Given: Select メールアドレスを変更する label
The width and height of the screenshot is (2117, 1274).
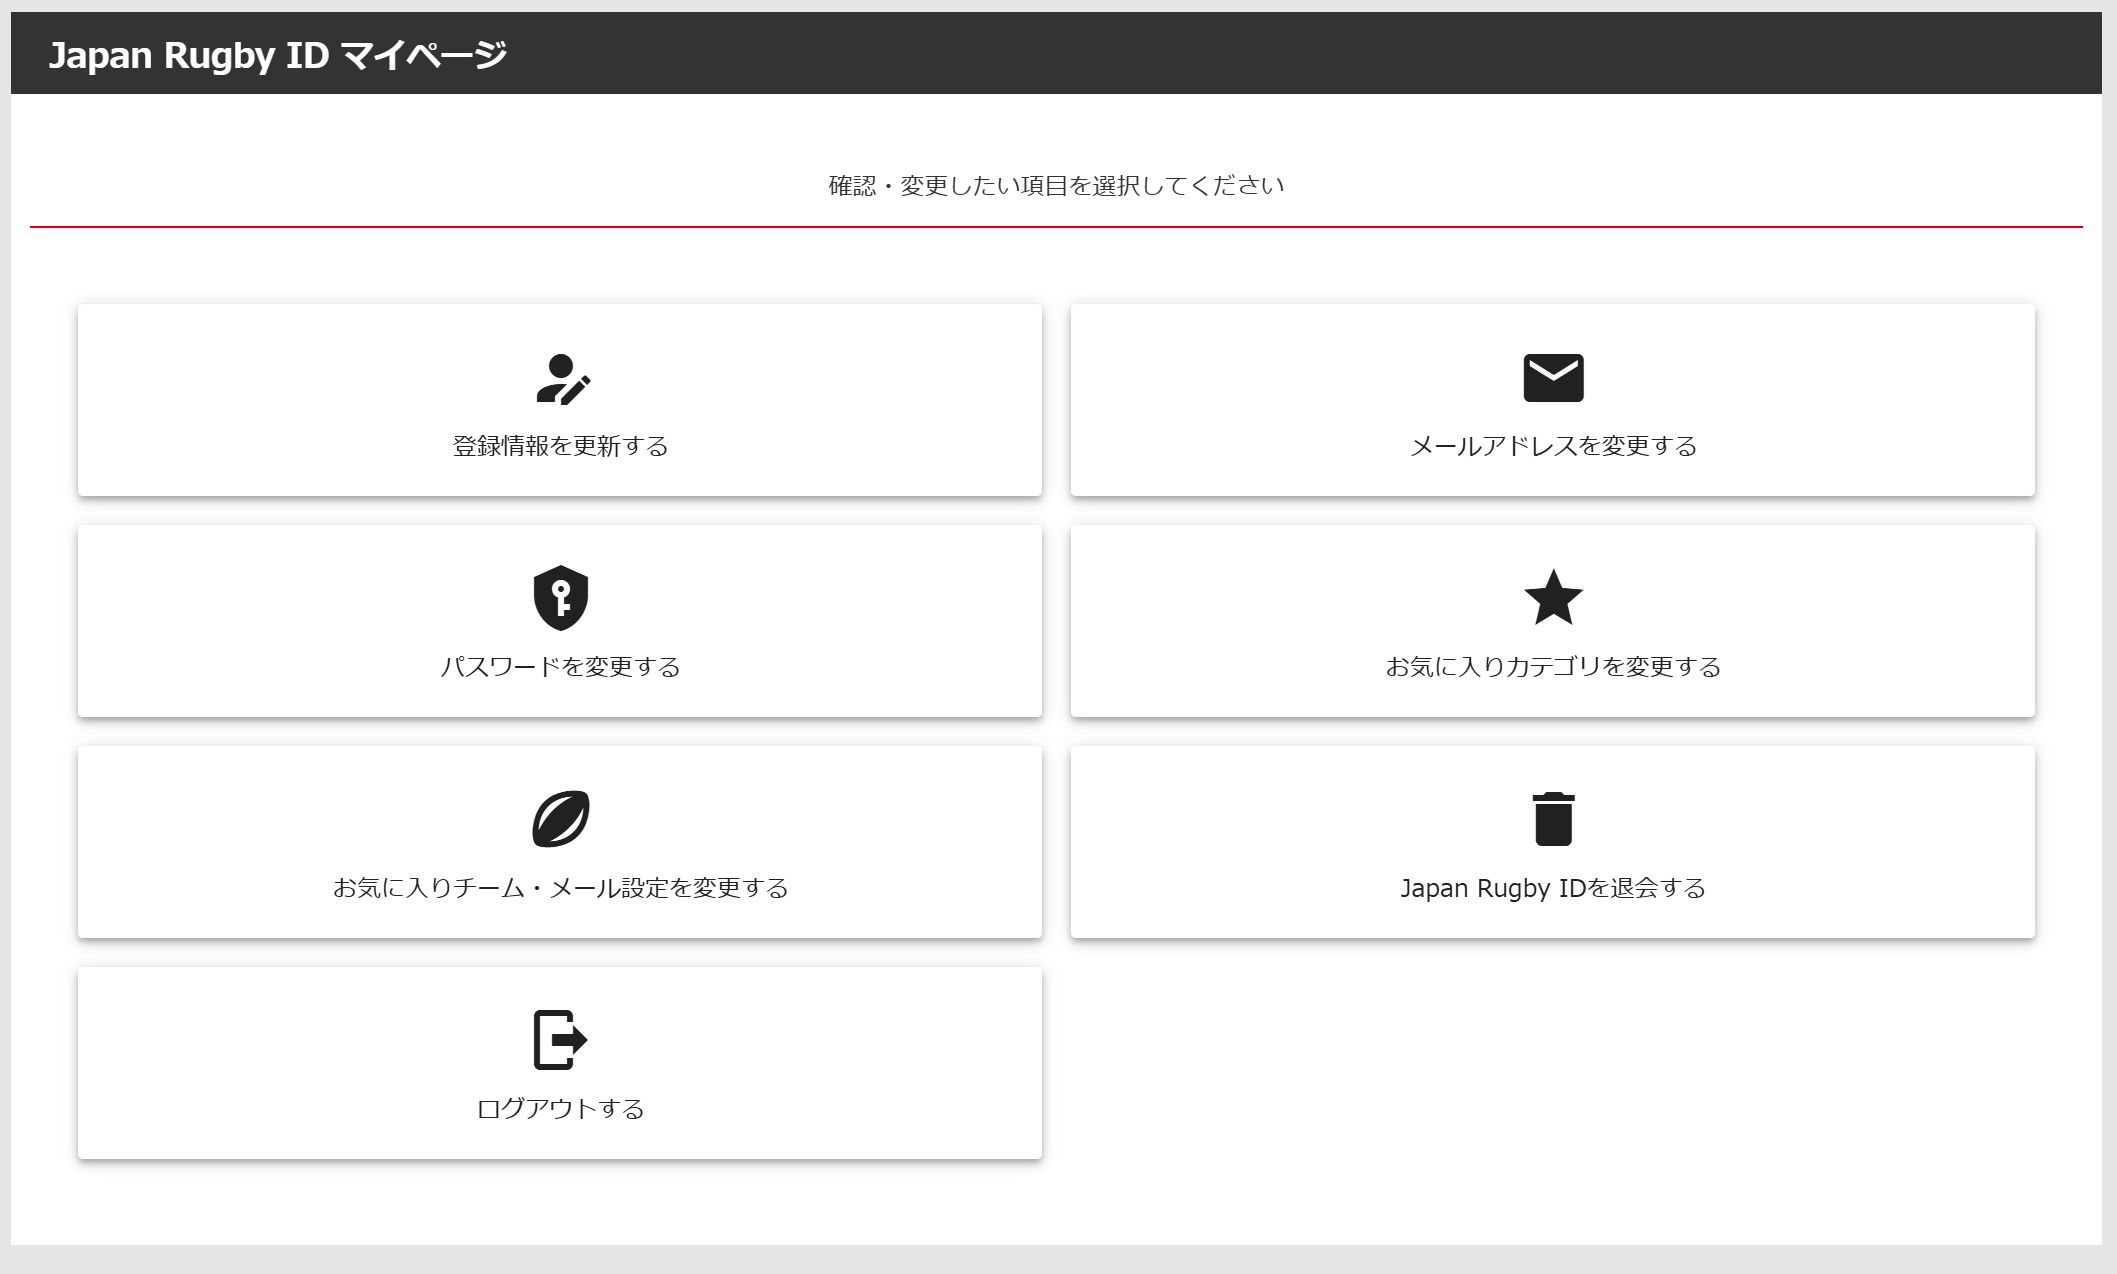Looking at the screenshot, I should click(x=1553, y=446).
